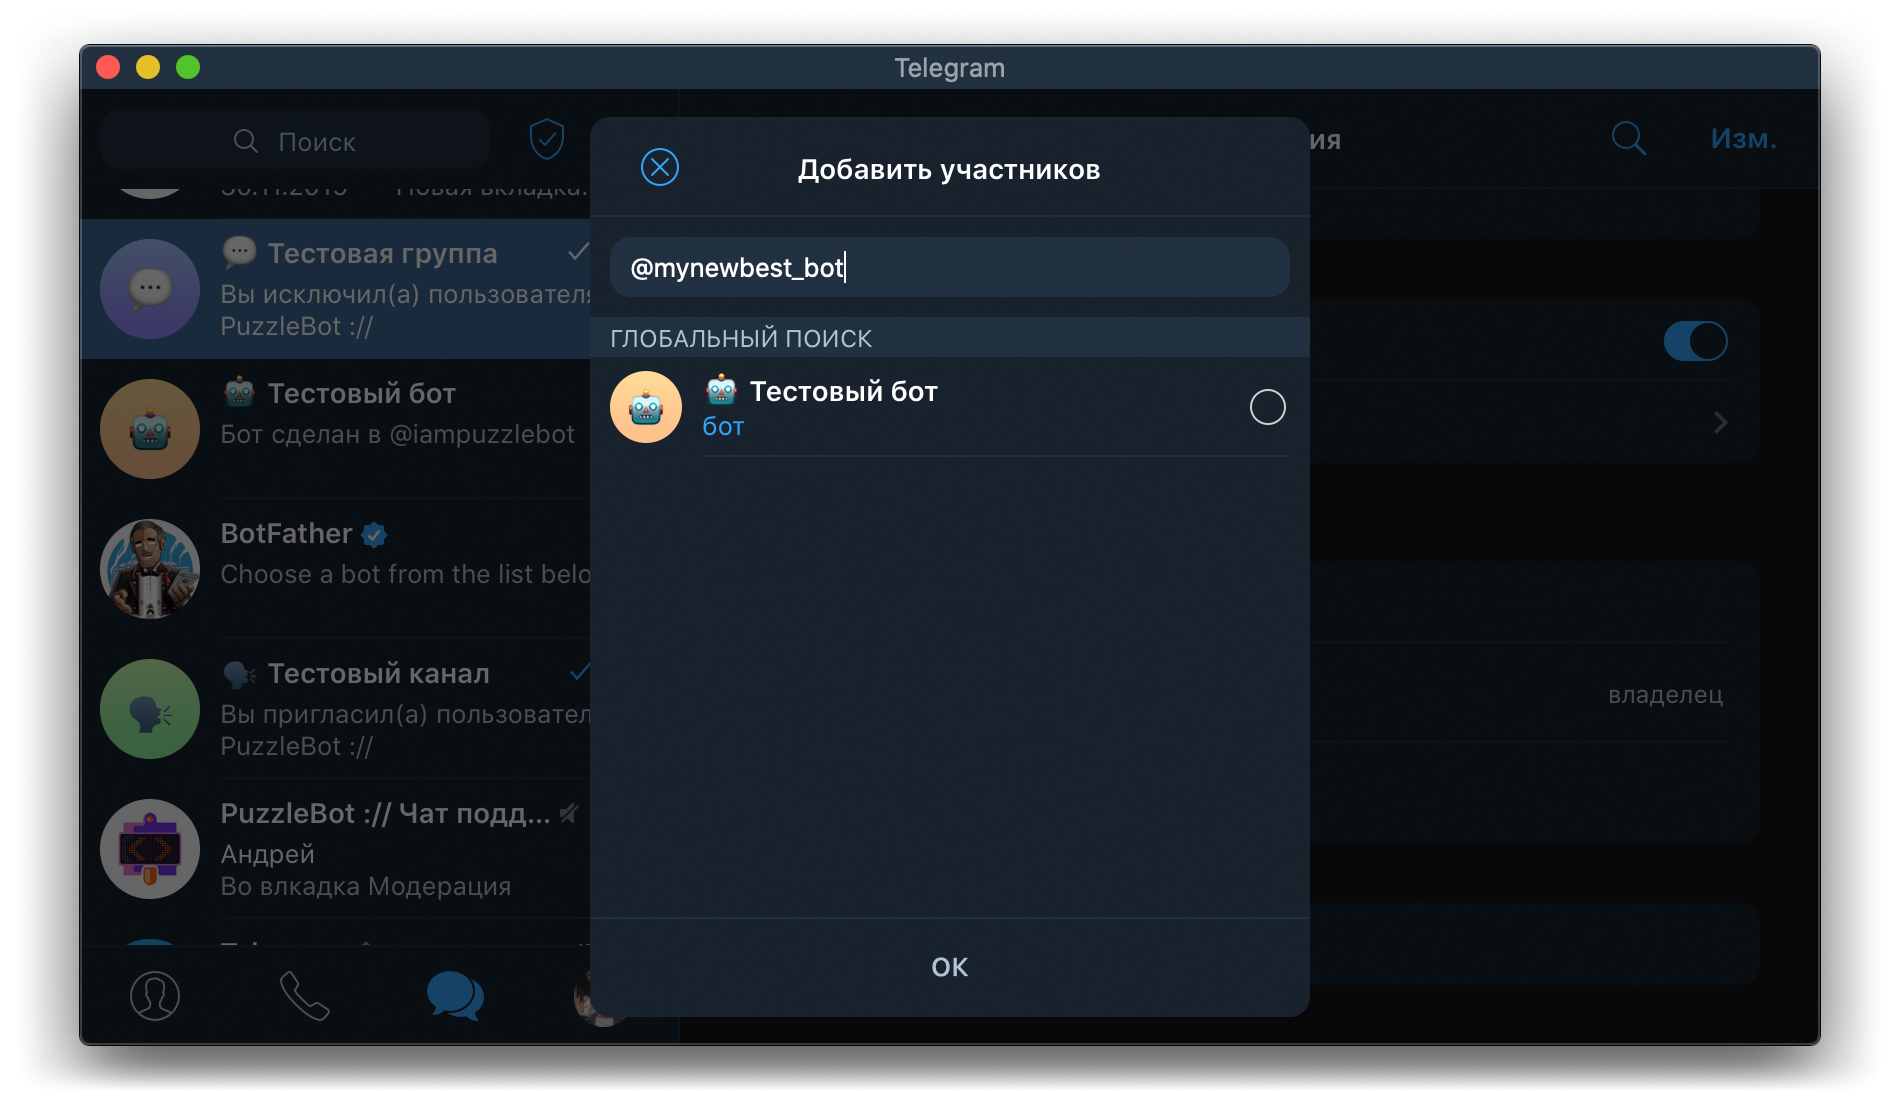
Task: Select the Тестовый бот radio circle
Action: pos(1267,407)
